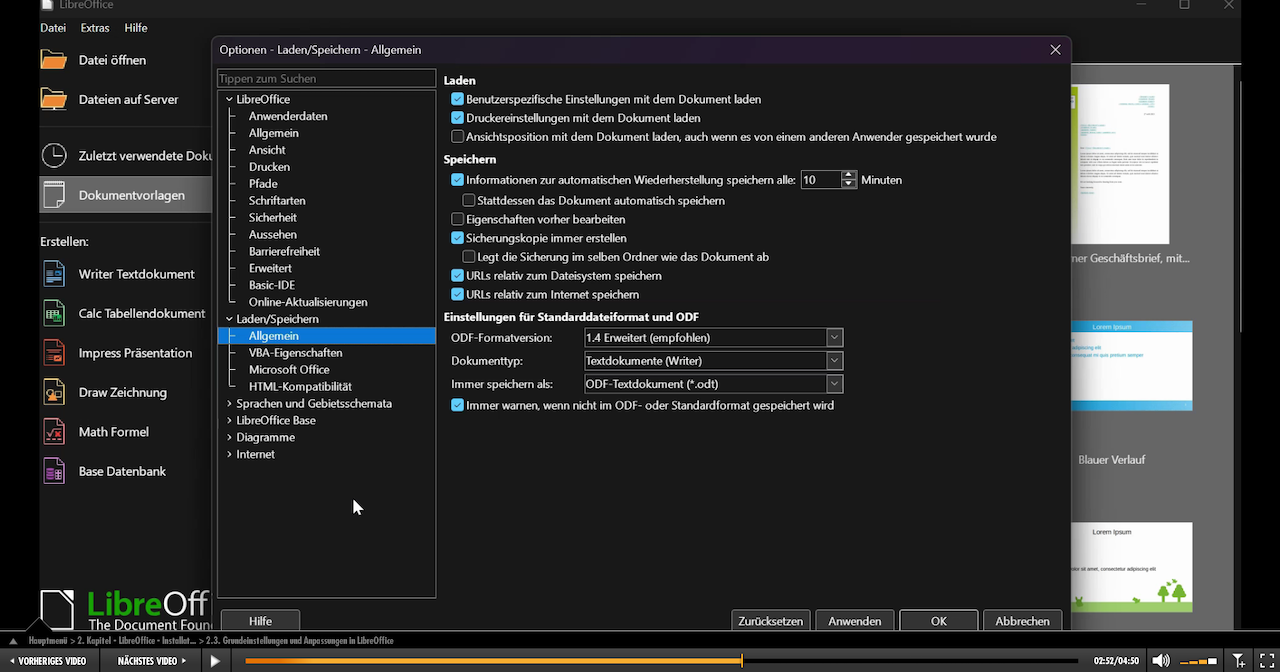Enable Sicherung im selben Ordner ablegen
The width and height of the screenshot is (1280, 672).
(469, 257)
